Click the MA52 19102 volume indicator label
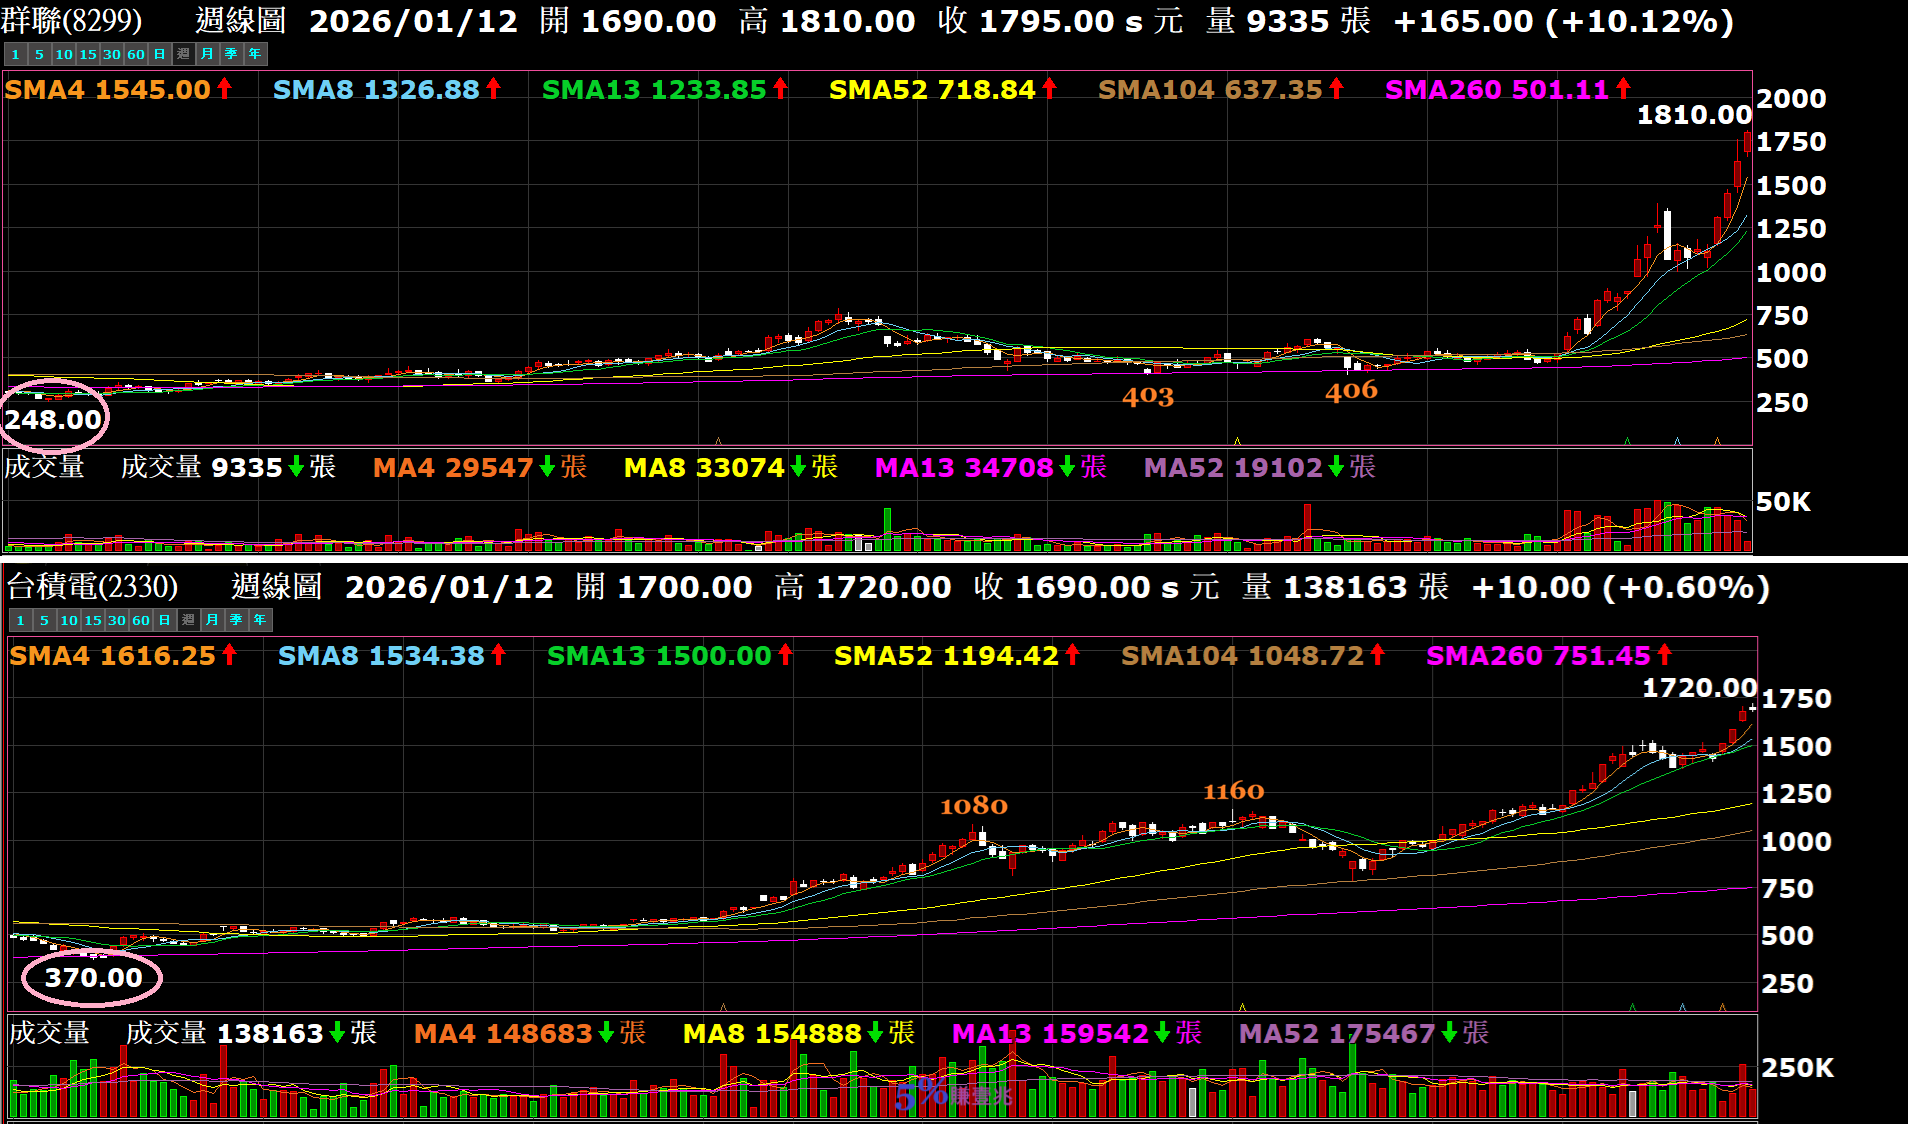1908x1133 pixels. click(x=1233, y=467)
